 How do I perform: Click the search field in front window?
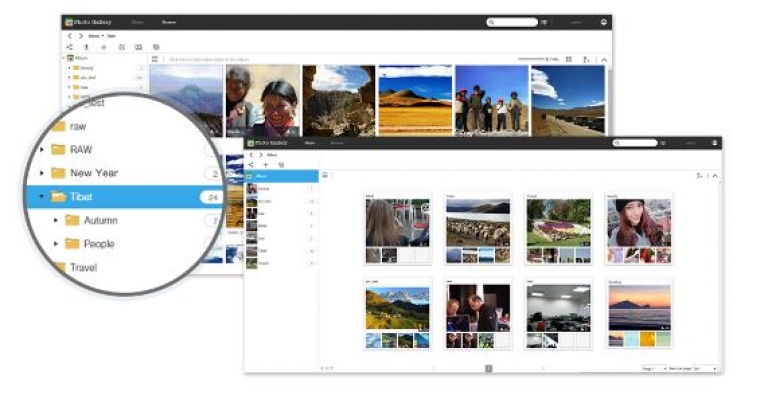[x=635, y=143]
